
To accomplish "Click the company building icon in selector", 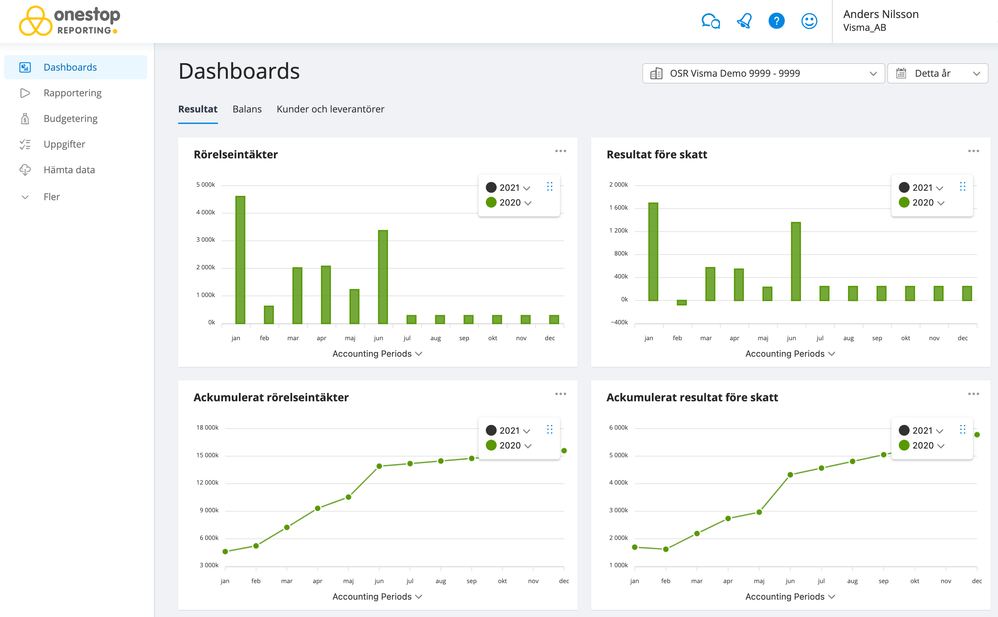I will point(656,74).
